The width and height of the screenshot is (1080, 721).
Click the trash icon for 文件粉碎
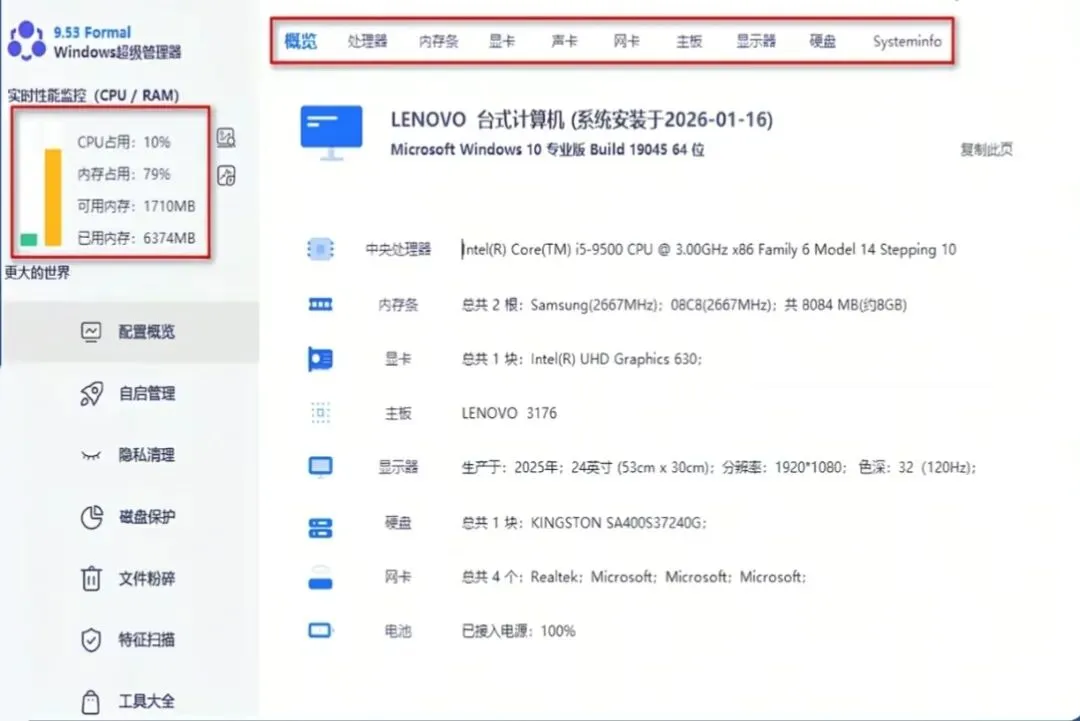coord(91,578)
